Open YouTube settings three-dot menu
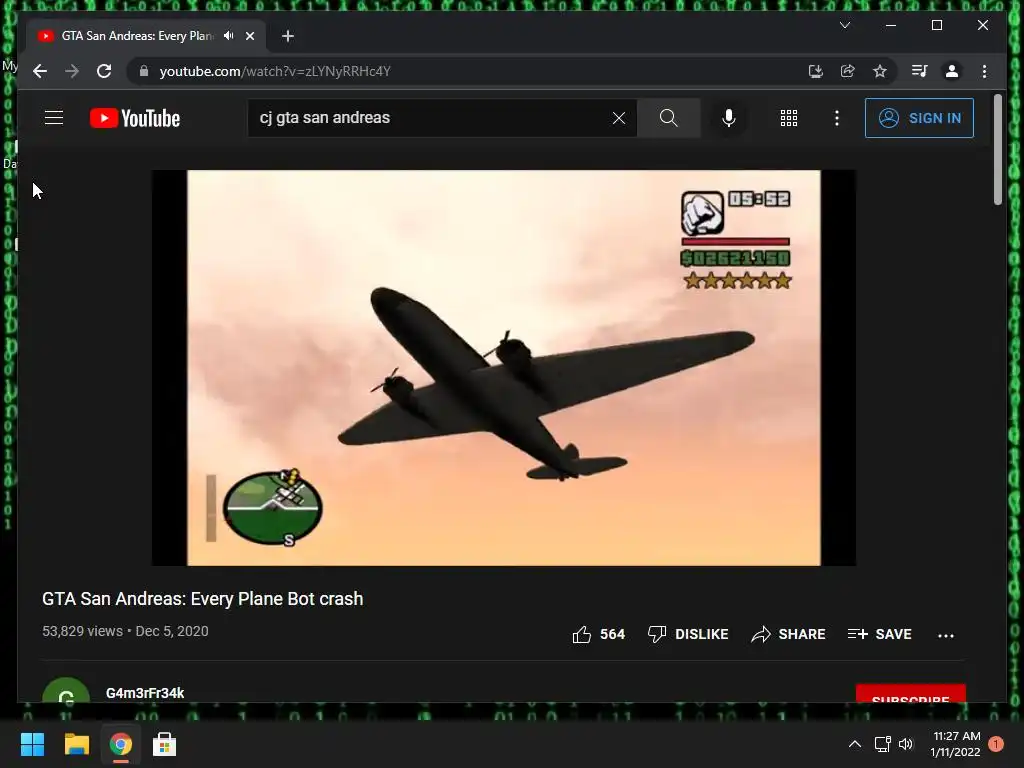 (837, 118)
